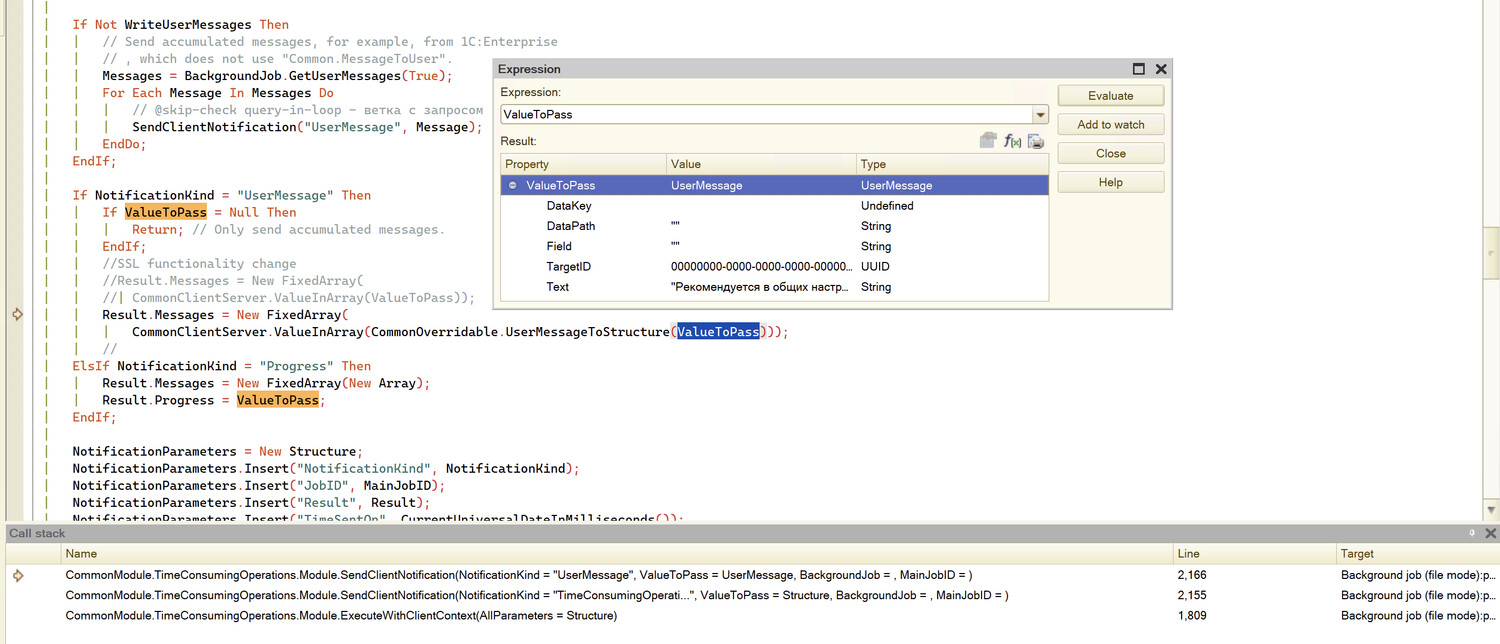This screenshot has height=644, width=1500.
Task: Maximize the Expression dialog window
Action: (1139, 69)
